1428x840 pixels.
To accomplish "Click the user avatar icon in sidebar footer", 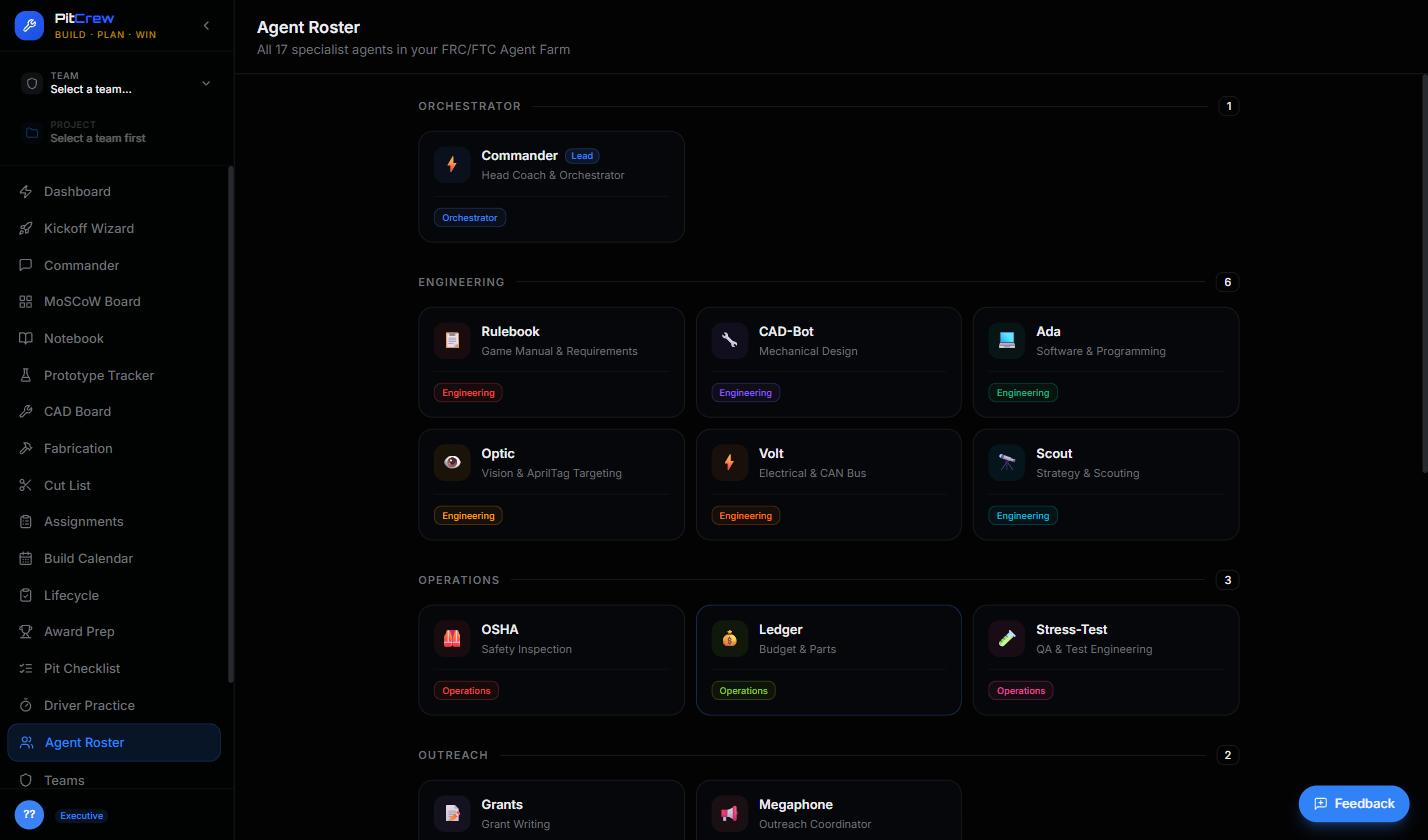I will point(29,815).
